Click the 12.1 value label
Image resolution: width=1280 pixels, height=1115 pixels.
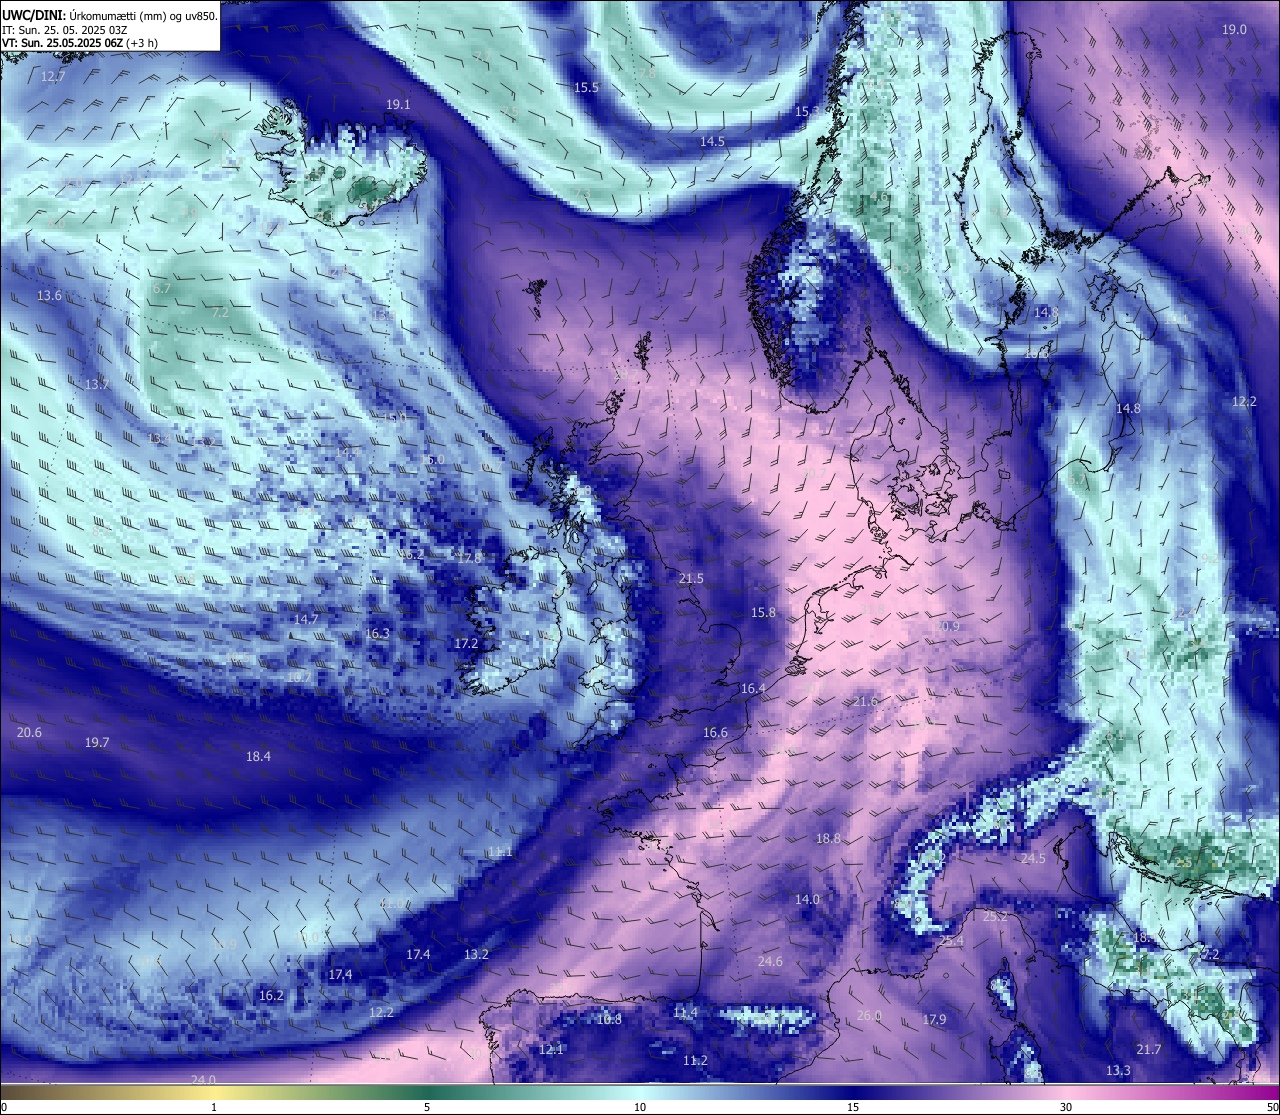(x=551, y=1050)
